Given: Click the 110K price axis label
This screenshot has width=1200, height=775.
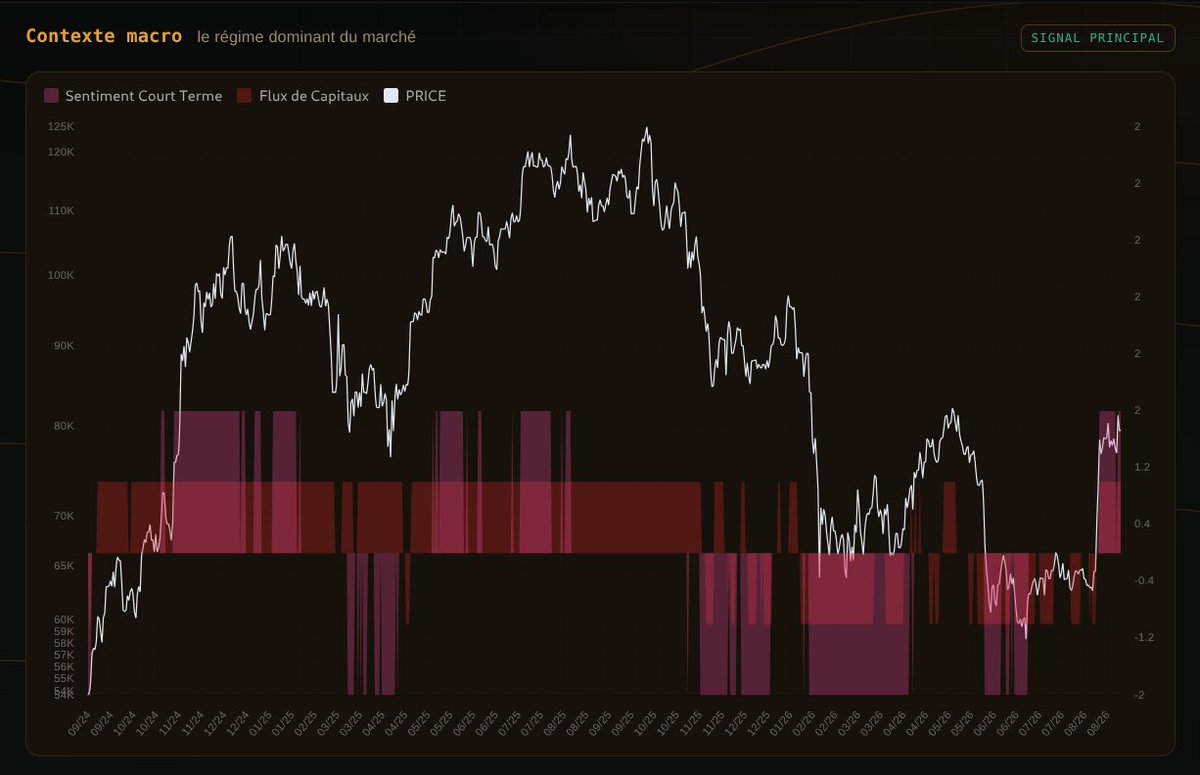Looking at the screenshot, I should click(x=61, y=211).
